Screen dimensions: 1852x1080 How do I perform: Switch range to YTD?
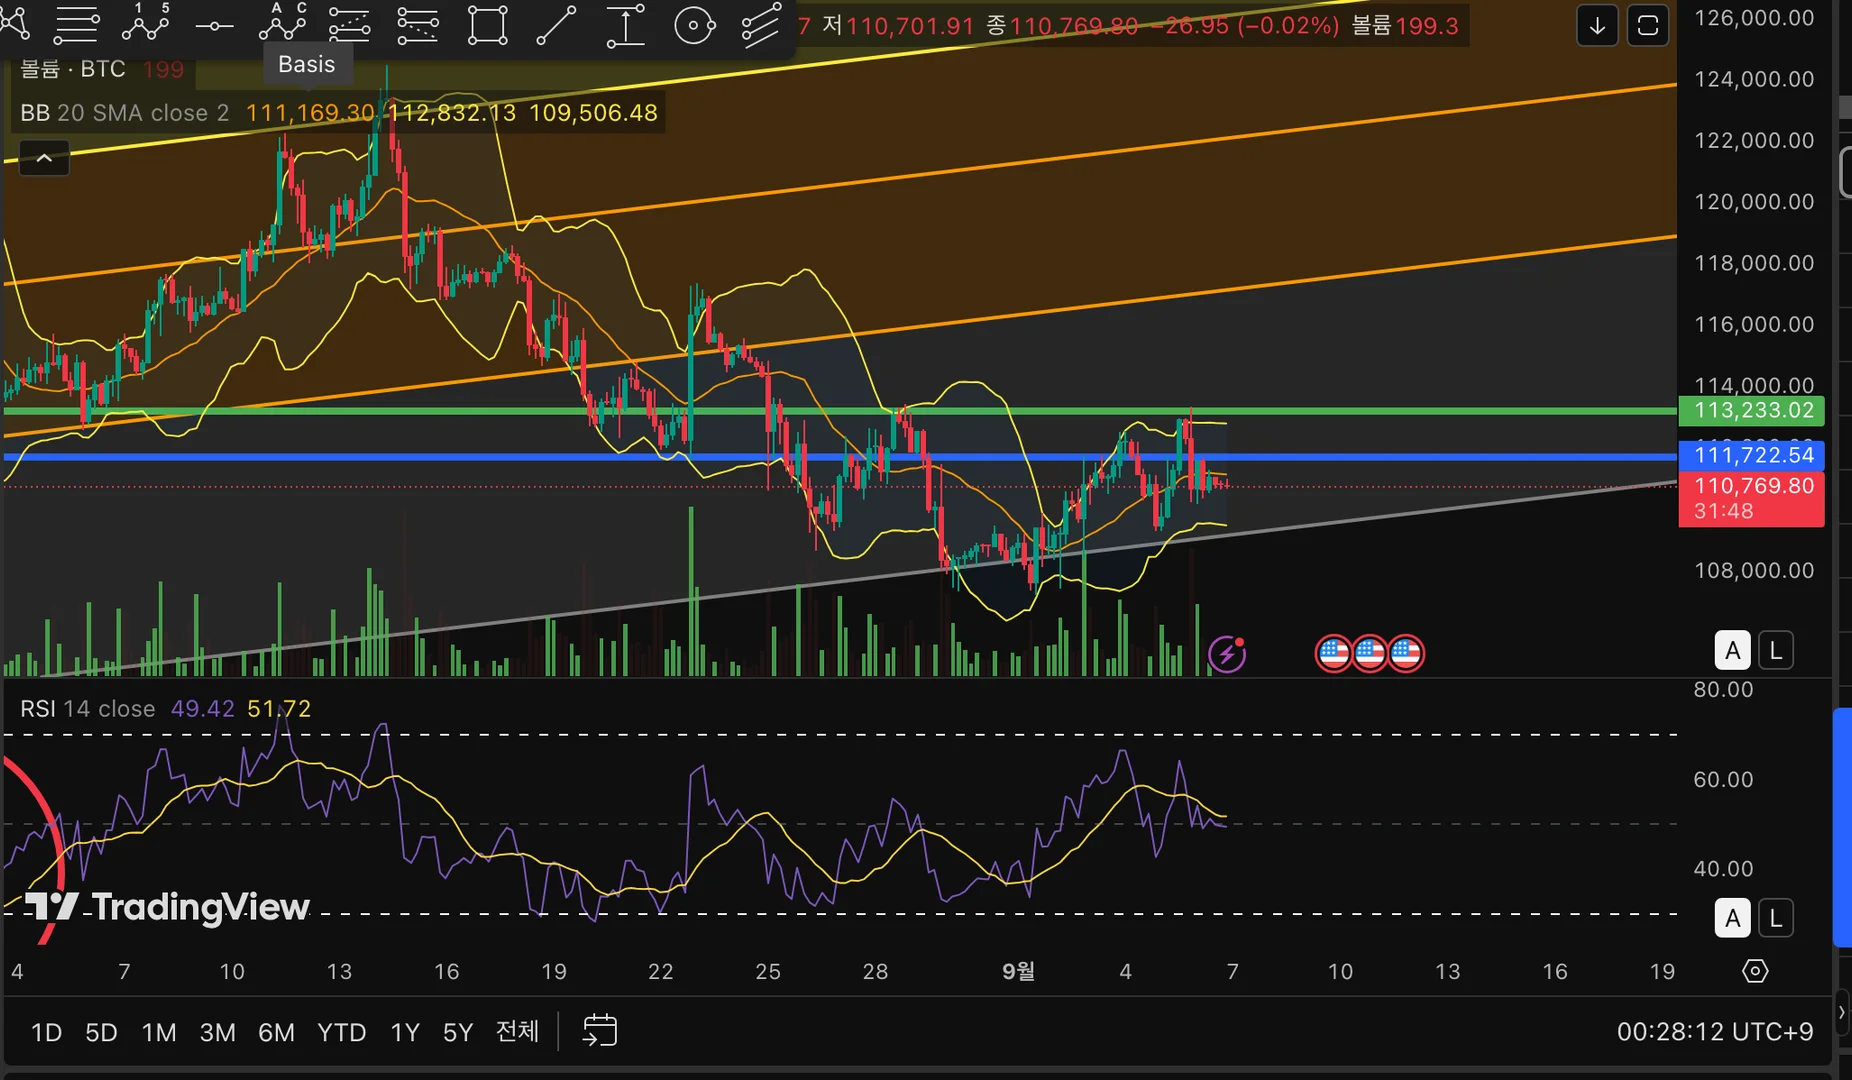pyautogui.click(x=342, y=1032)
